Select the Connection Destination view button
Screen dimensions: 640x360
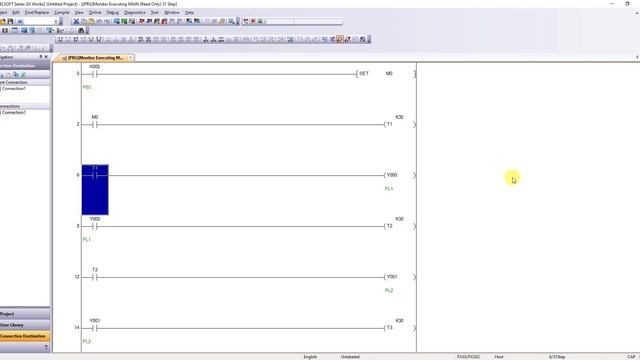coord(25,336)
